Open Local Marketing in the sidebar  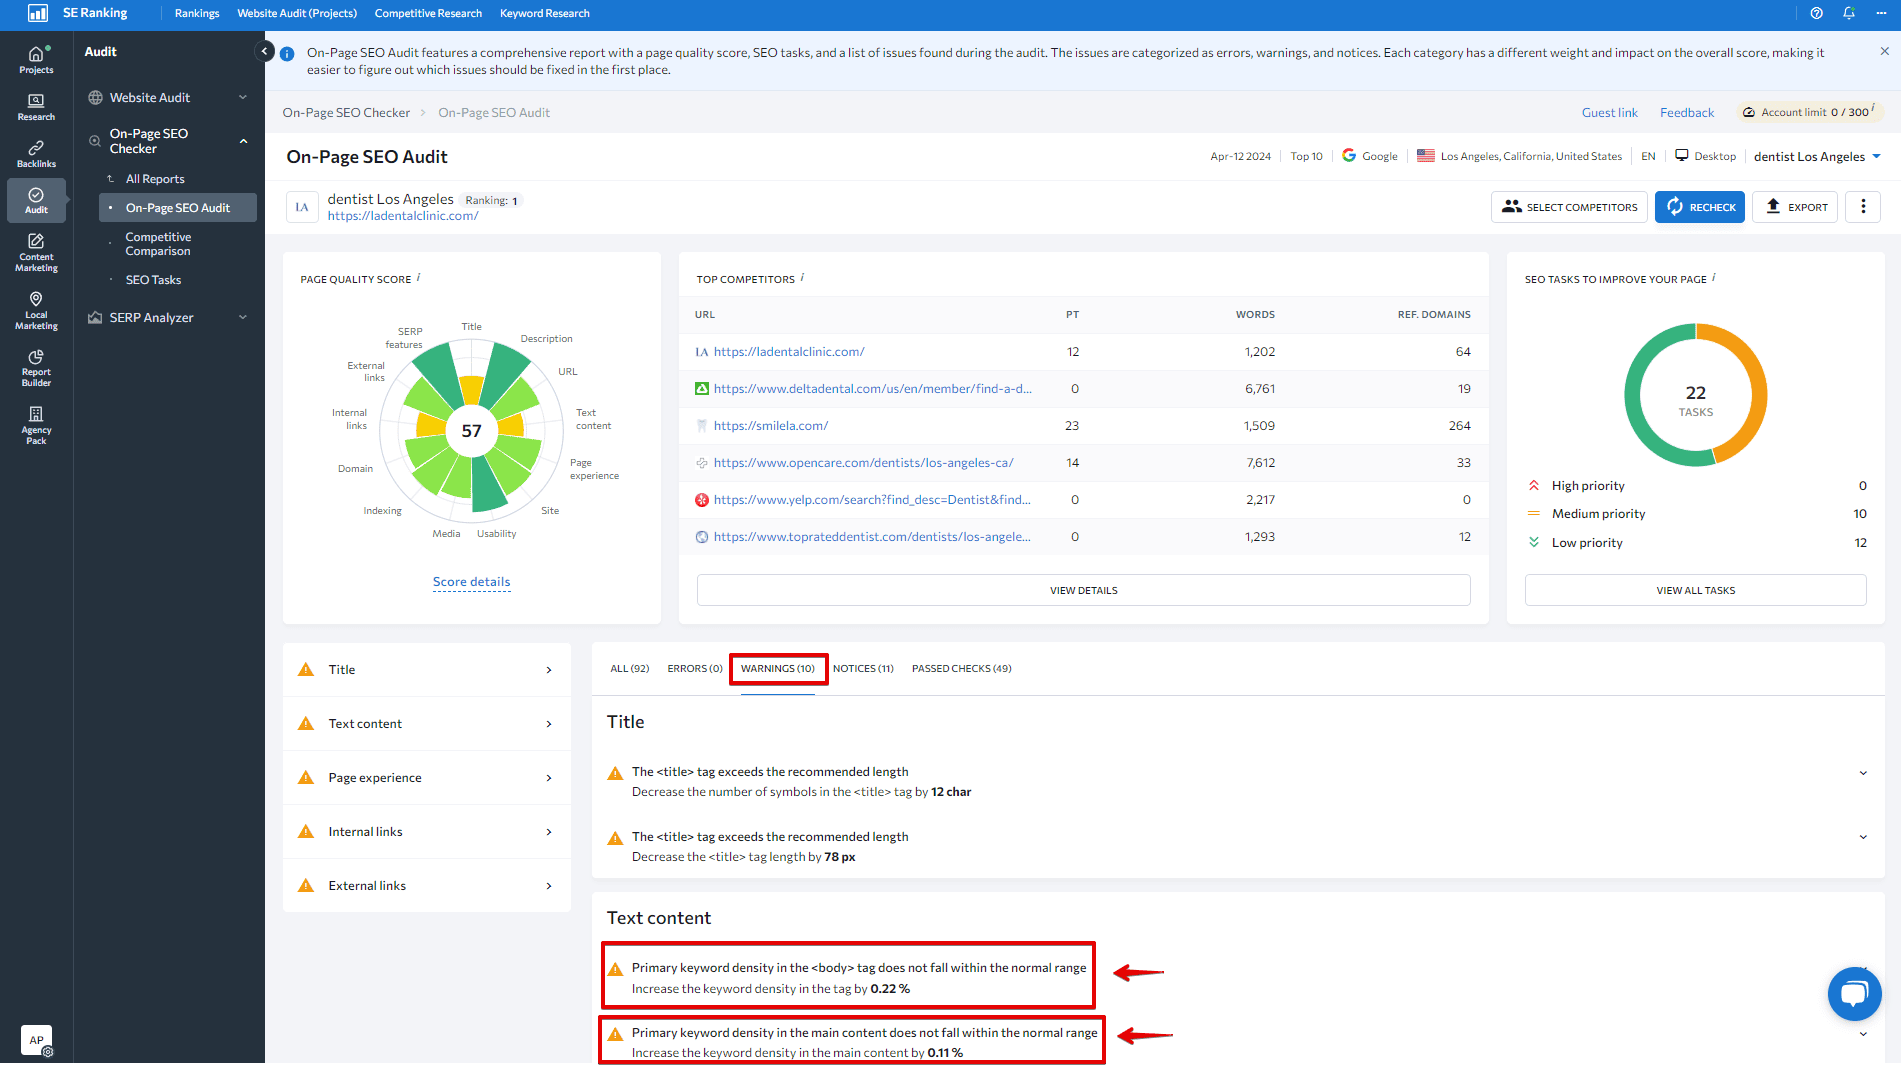pyautogui.click(x=36, y=310)
